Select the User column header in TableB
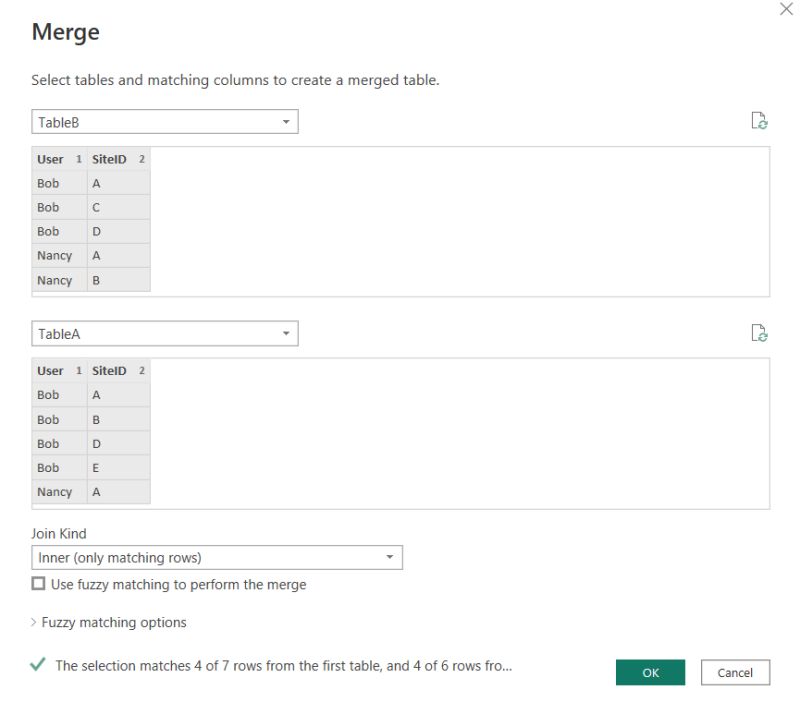Image resolution: width=800 pixels, height=714 pixels. click(52, 158)
